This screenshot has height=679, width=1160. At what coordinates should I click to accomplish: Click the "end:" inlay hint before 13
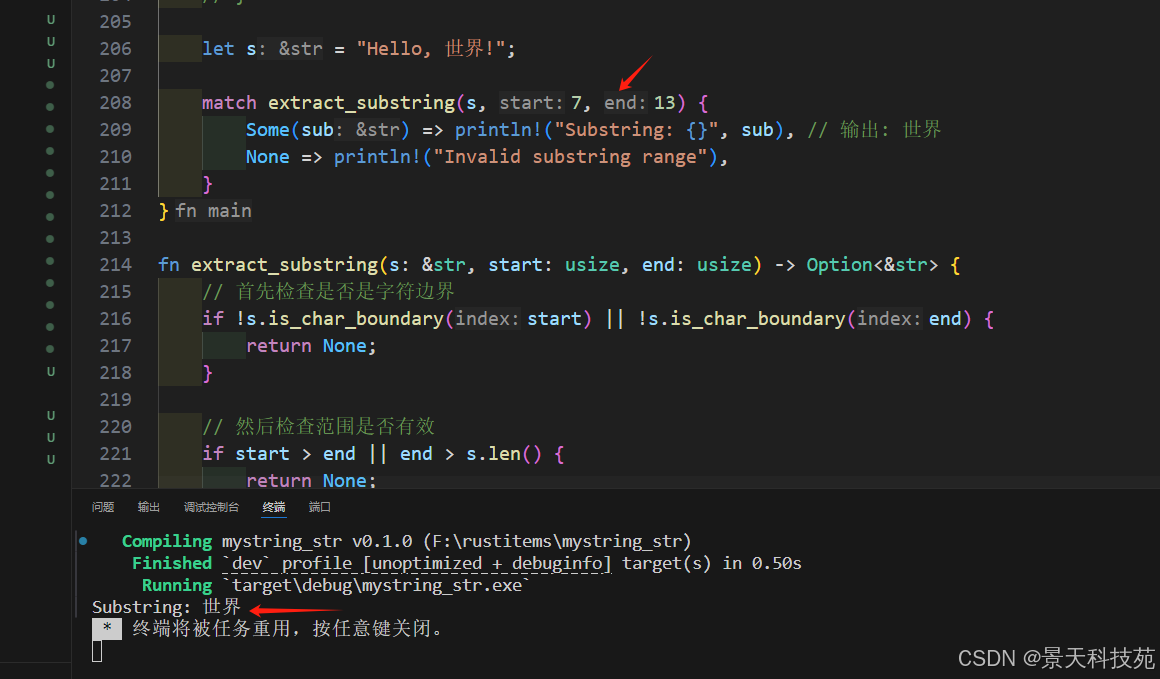click(x=626, y=103)
